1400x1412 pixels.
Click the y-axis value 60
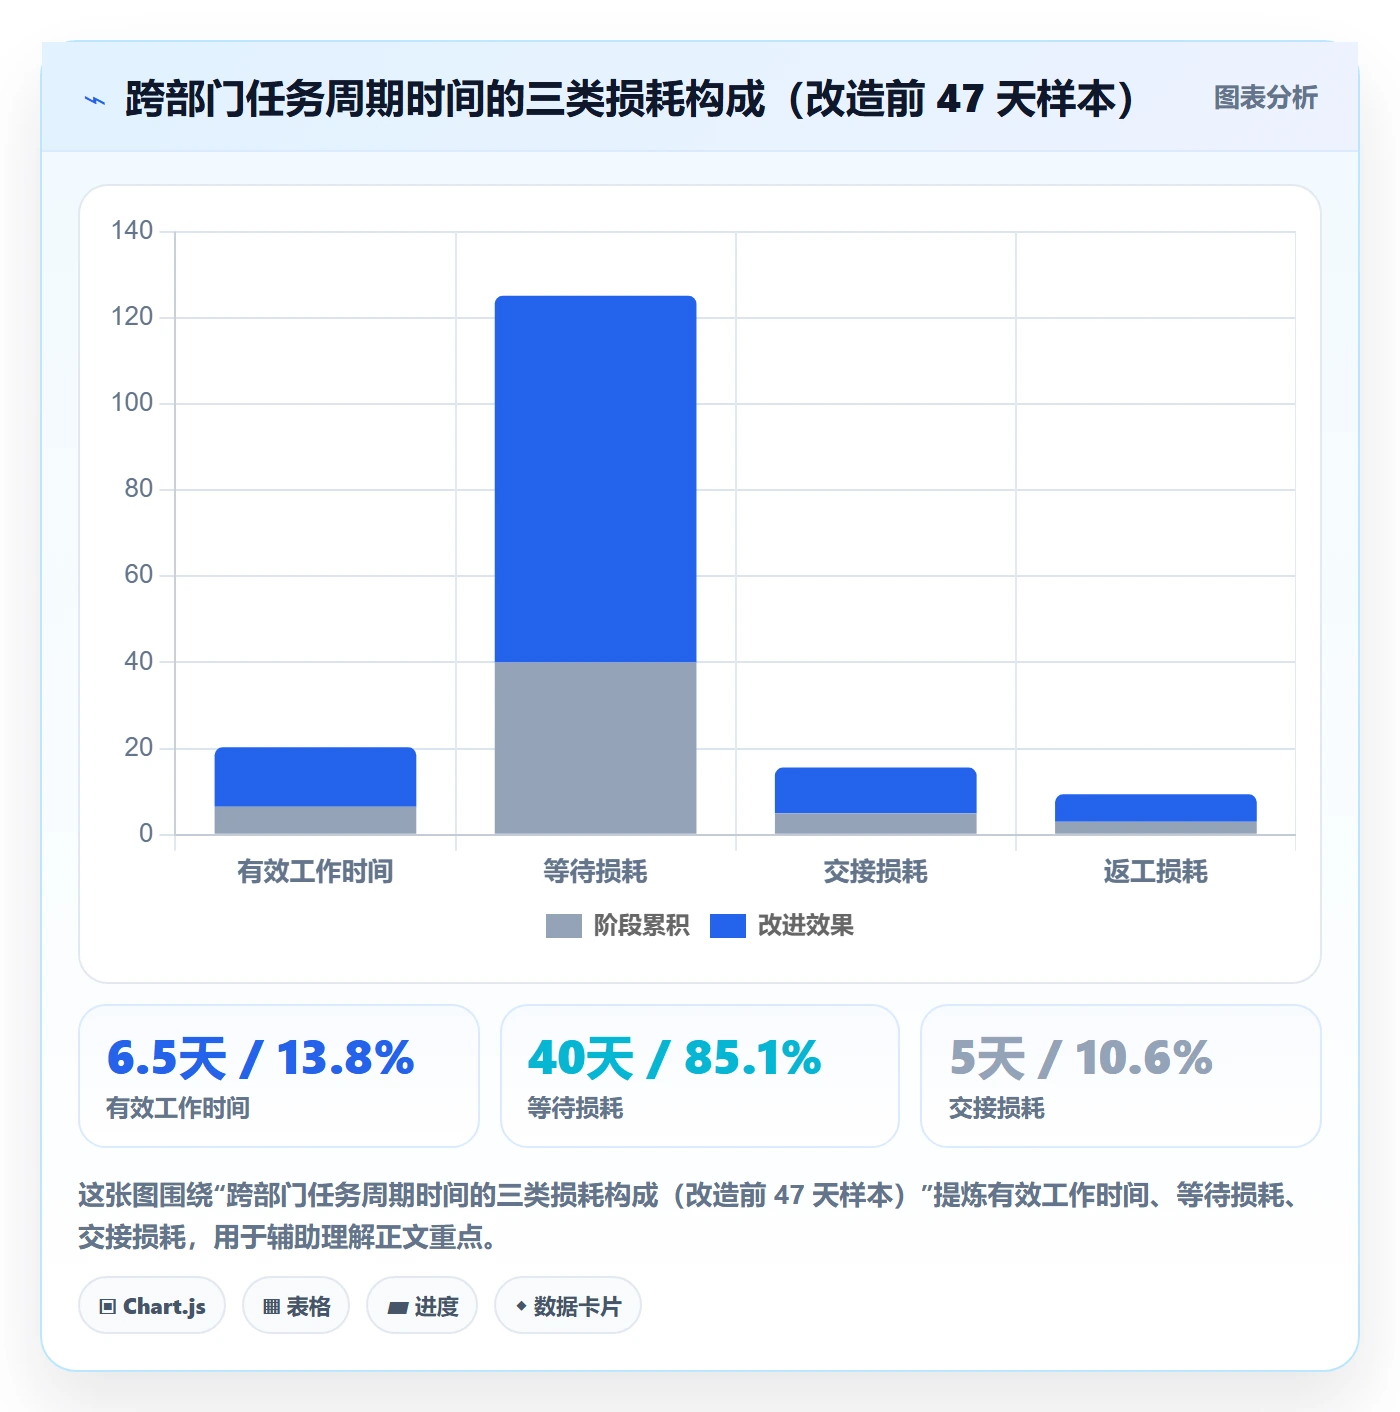pyautogui.click(x=138, y=575)
